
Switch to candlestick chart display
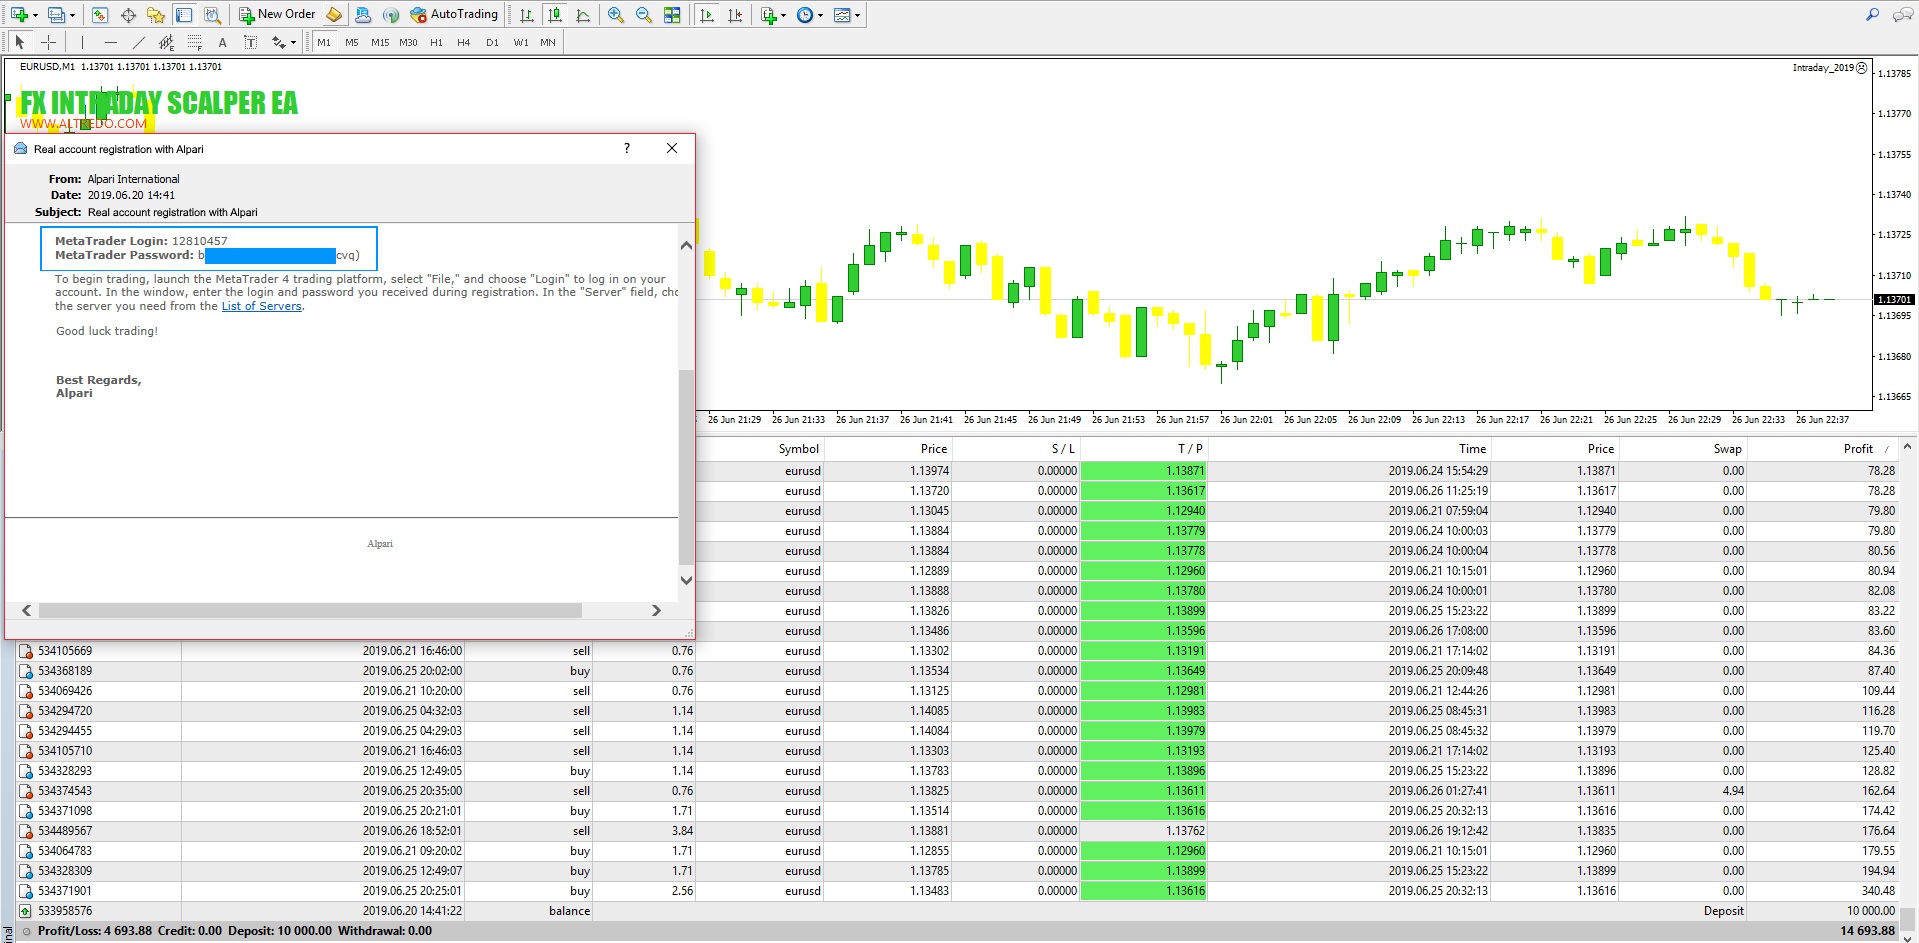coord(555,15)
